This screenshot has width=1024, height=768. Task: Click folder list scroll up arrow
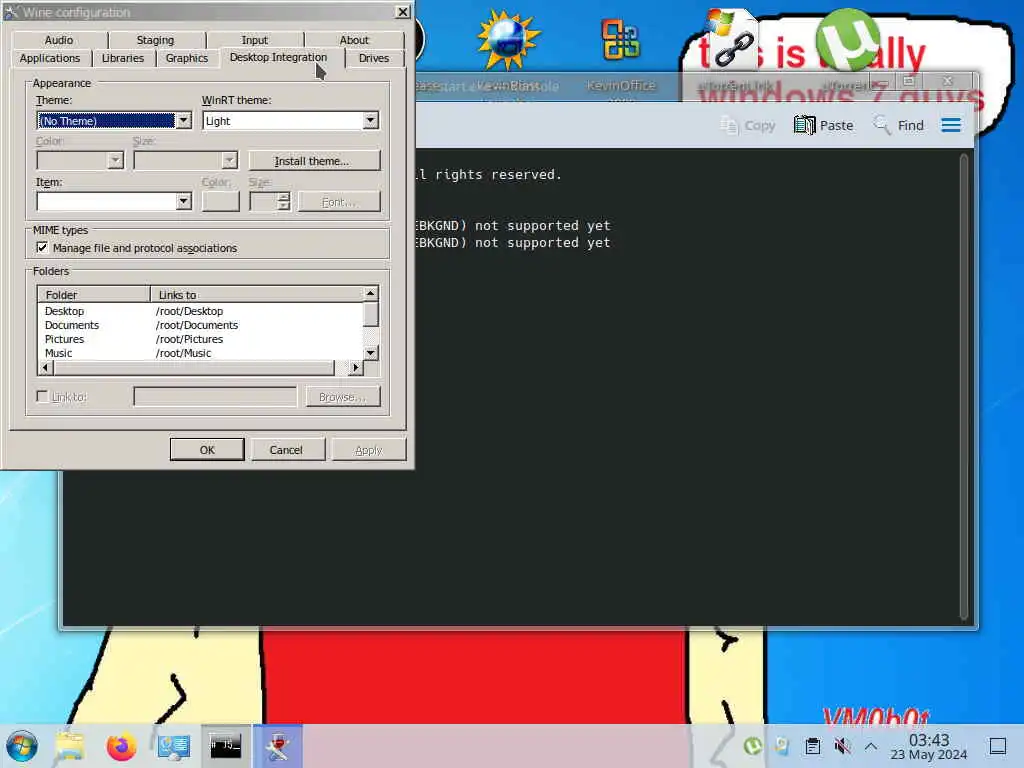tap(370, 294)
